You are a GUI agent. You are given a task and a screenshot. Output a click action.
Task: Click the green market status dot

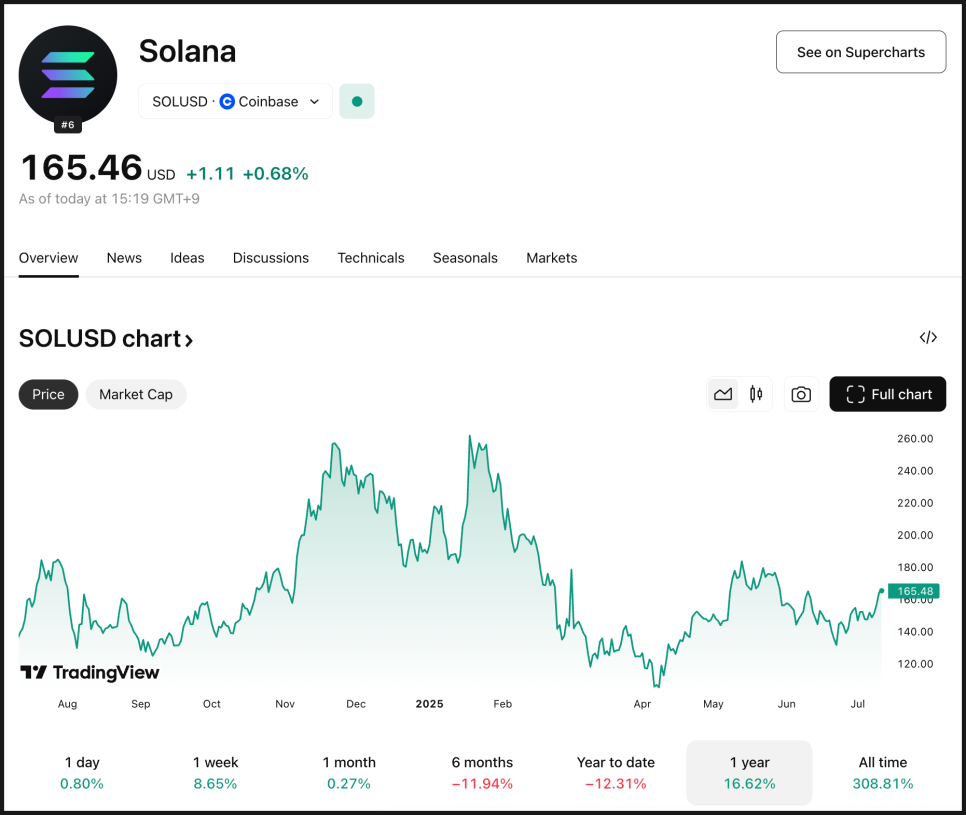click(357, 101)
